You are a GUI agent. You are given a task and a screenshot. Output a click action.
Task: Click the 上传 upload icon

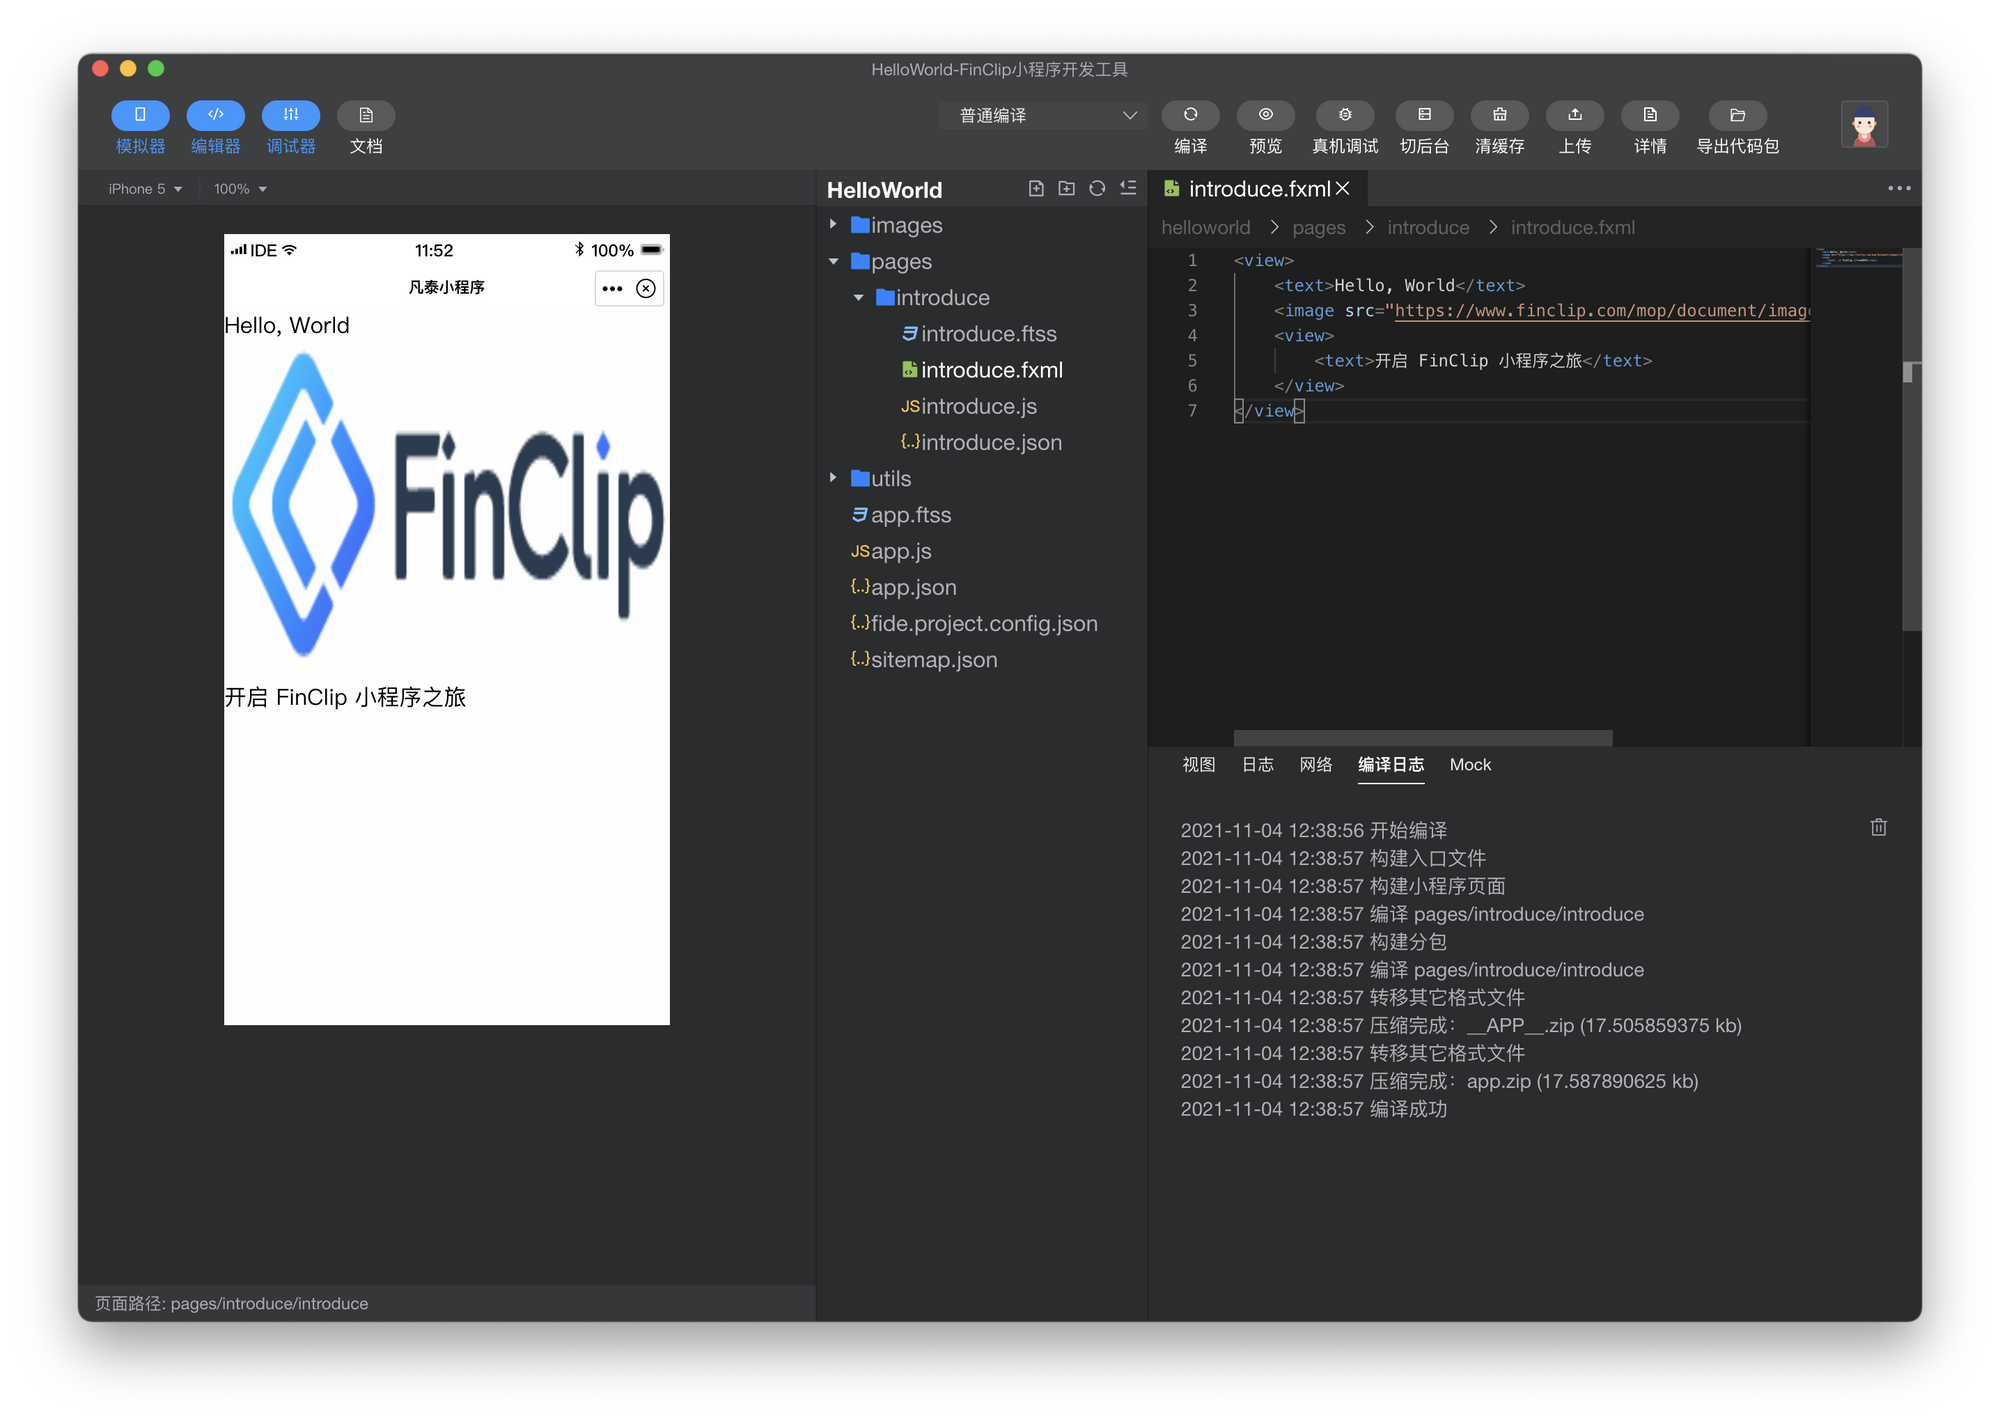1575,115
